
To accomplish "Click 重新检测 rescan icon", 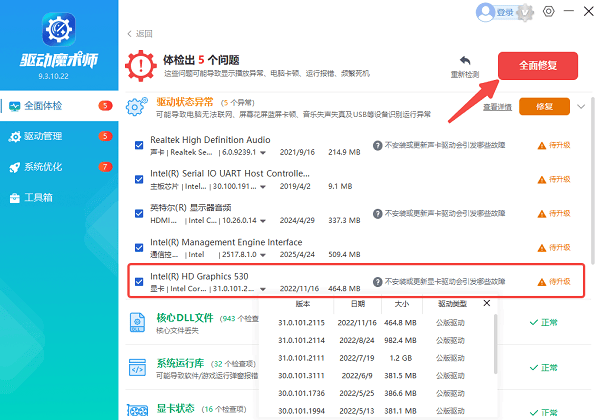I will coord(465,61).
